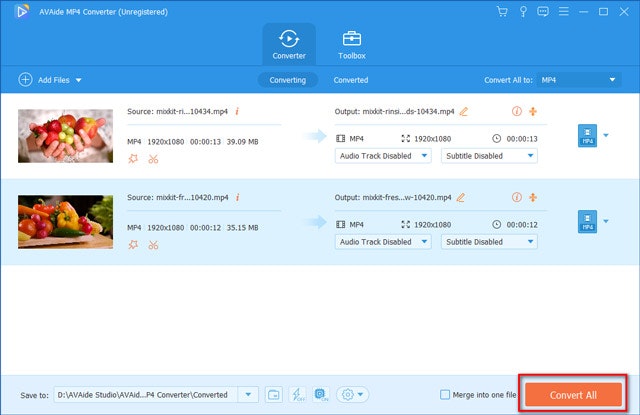The height and width of the screenshot is (415, 640).
Task: View source info for 10420.mp4
Action: pyautogui.click(x=237, y=197)
